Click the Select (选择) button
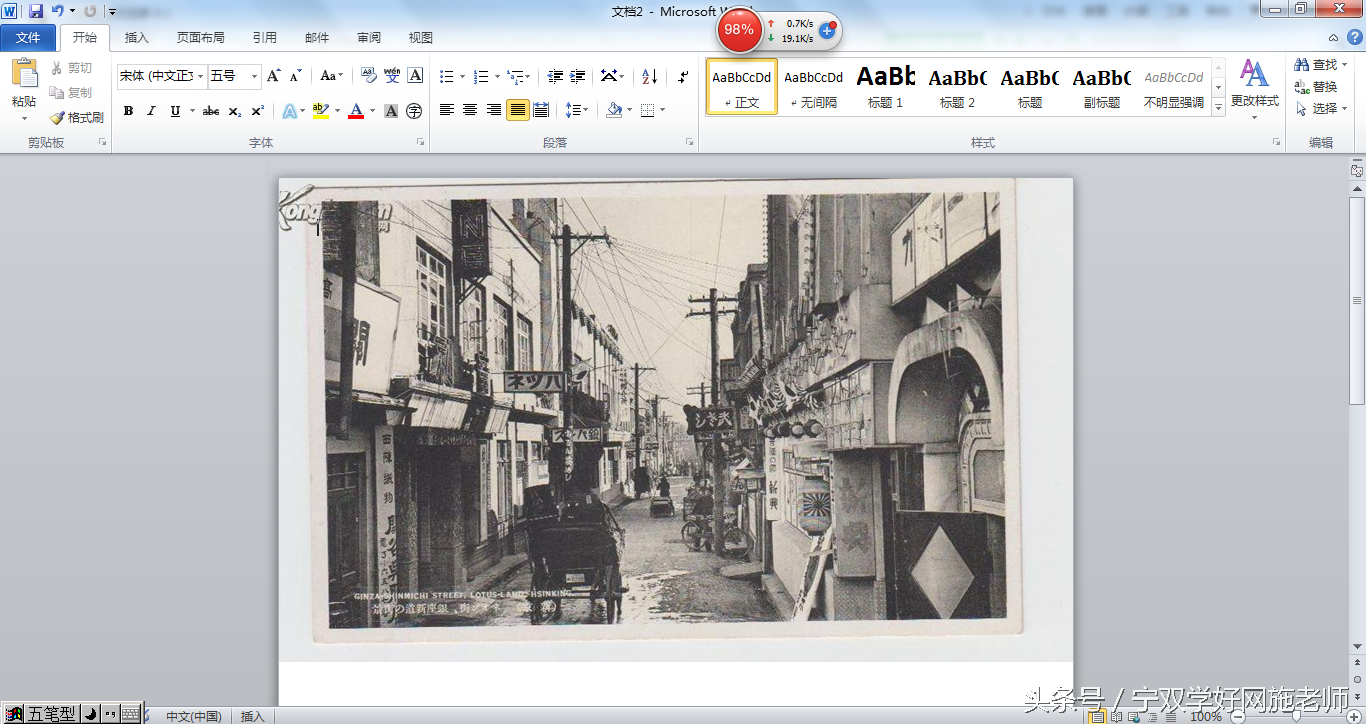 [1320, 109]
